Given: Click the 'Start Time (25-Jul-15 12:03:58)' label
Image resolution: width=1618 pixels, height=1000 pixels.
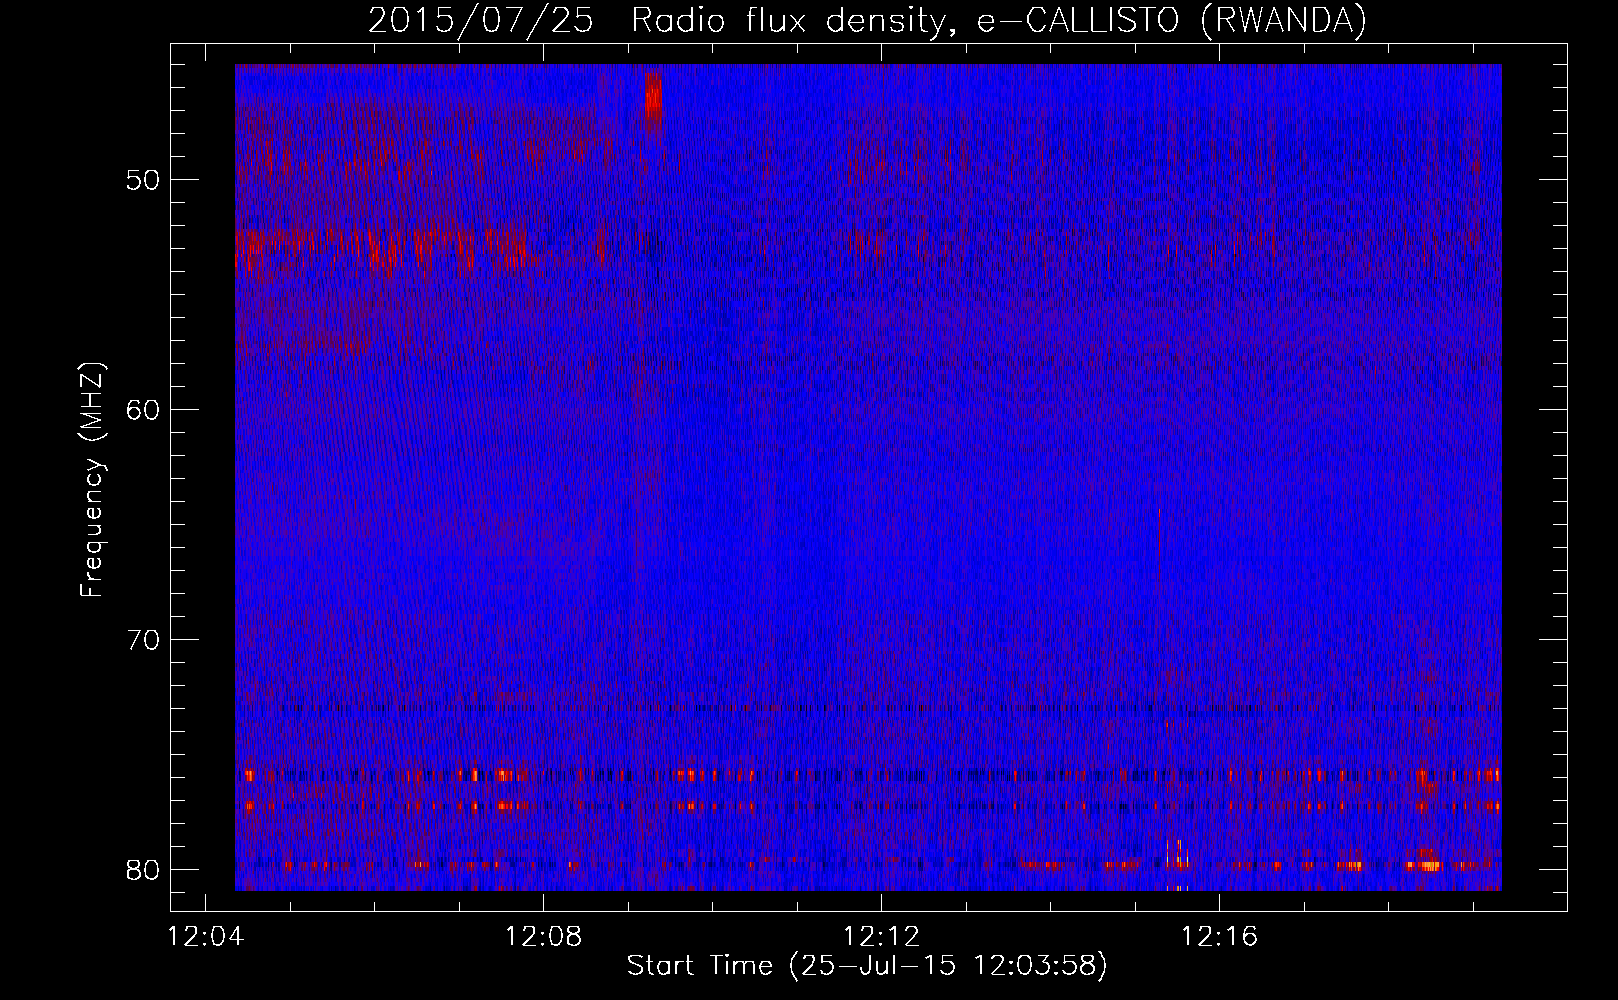Looking at the screenshot, I should [x=867, y=966].
